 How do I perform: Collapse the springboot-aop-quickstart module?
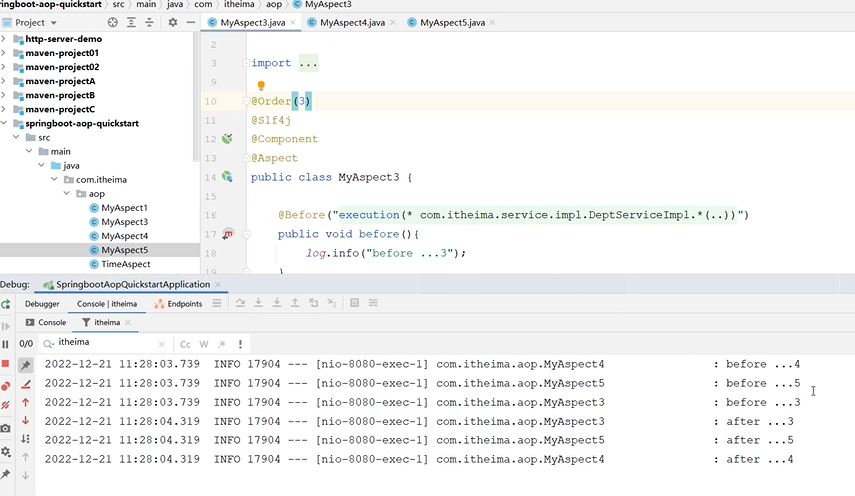tap(5, 123)
